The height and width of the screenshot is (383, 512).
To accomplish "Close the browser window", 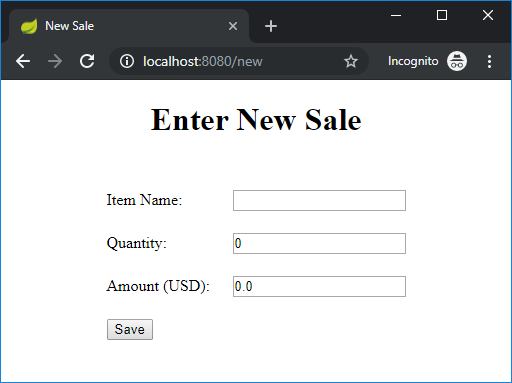I will click(488, 15).
